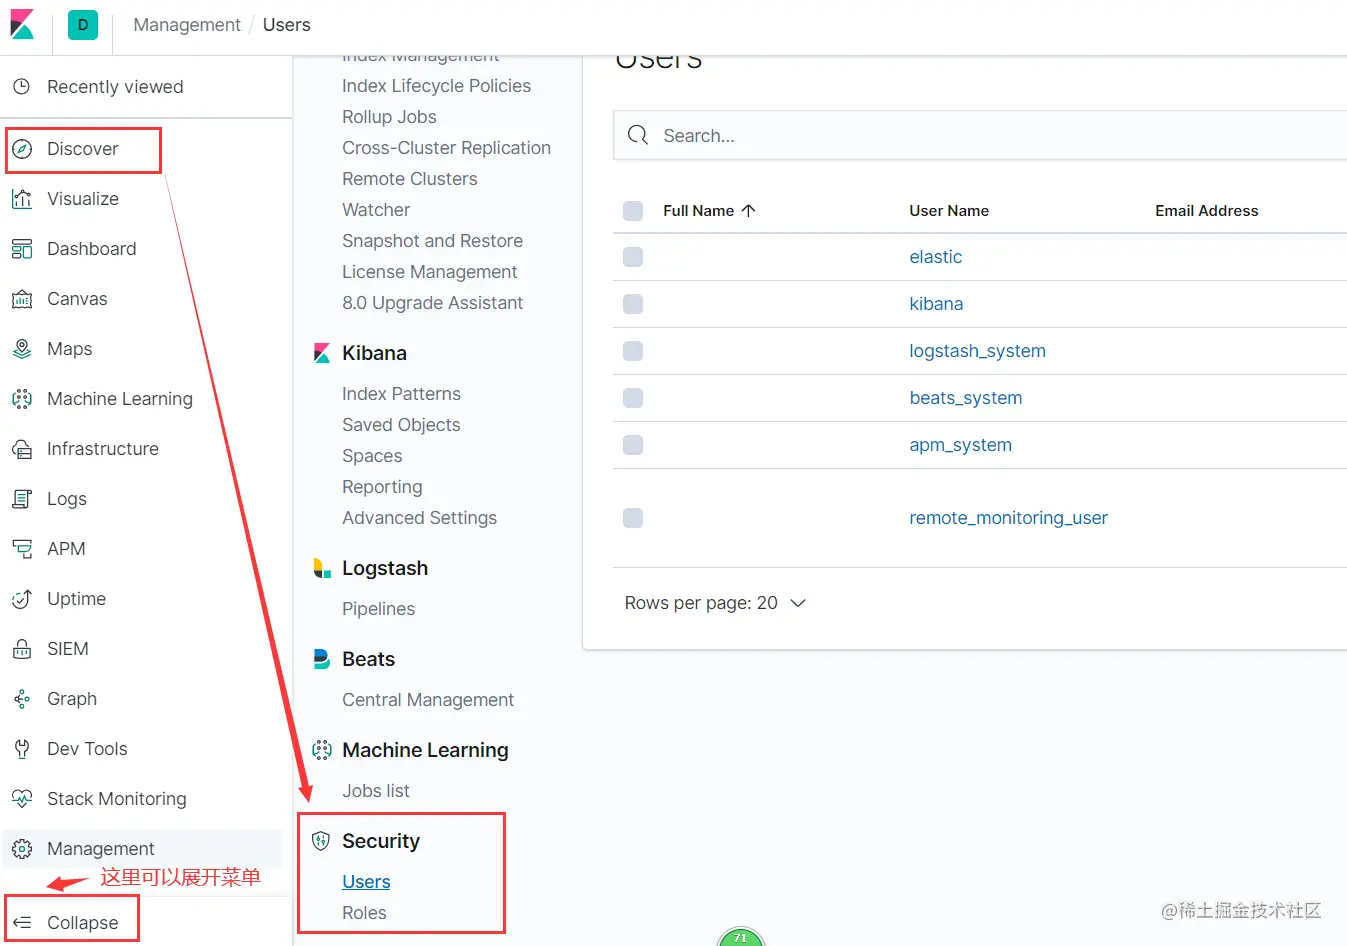Toggle the select-all users checkbox

(633, 211)
